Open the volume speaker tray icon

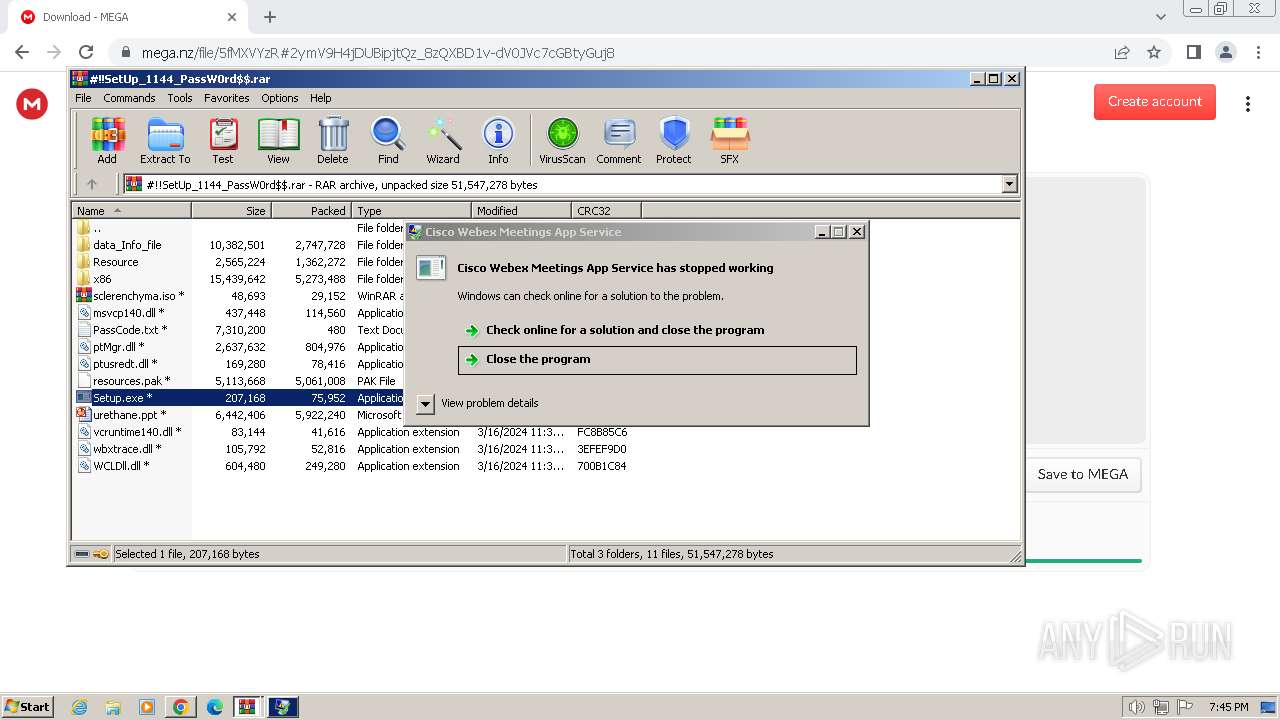tap(1136, 707)
